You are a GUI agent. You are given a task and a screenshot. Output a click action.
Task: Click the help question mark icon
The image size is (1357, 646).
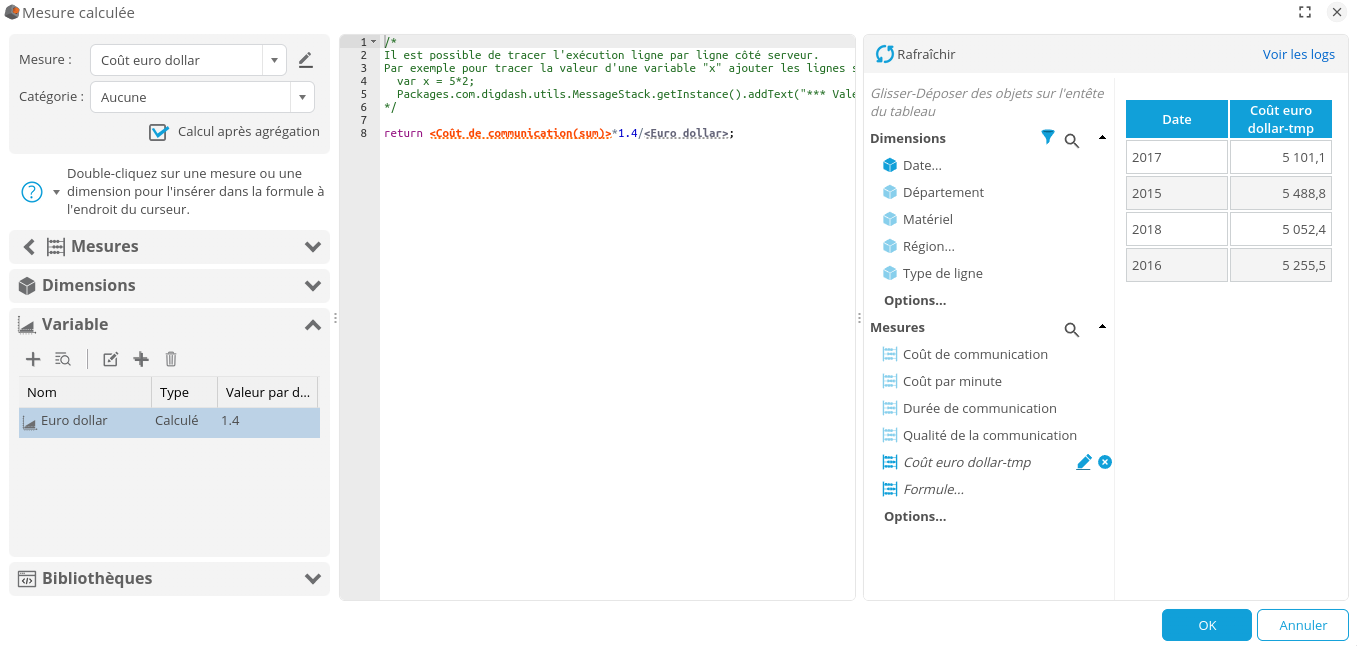[32, 191]
